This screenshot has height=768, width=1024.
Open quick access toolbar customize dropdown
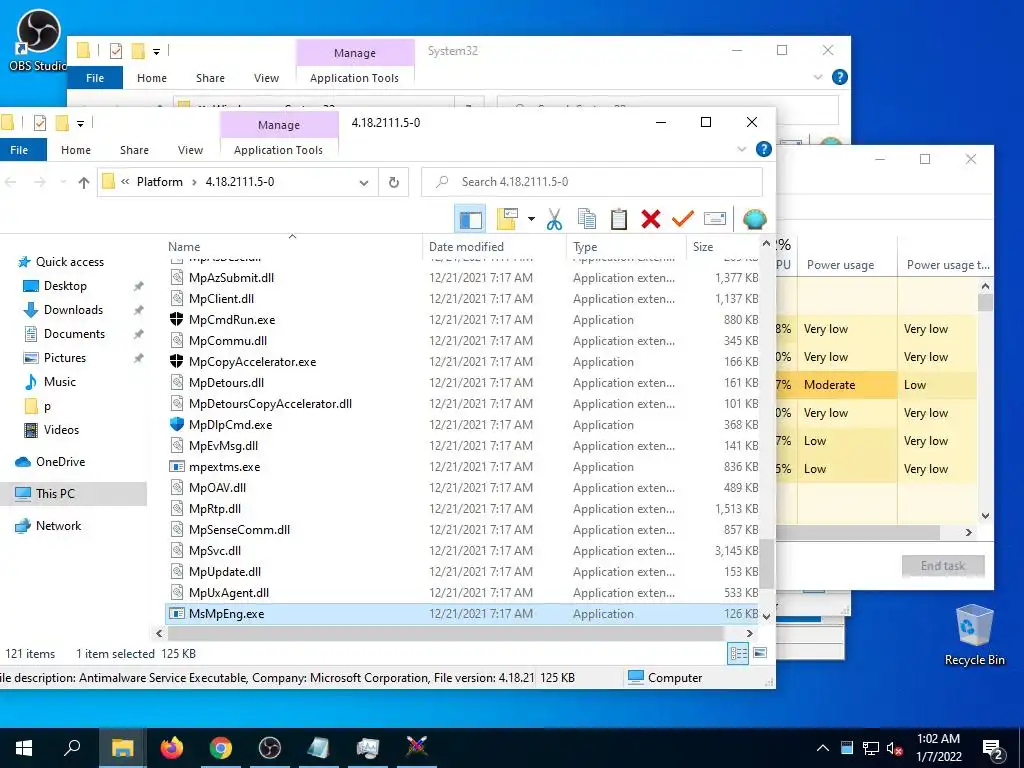(80, 123)
